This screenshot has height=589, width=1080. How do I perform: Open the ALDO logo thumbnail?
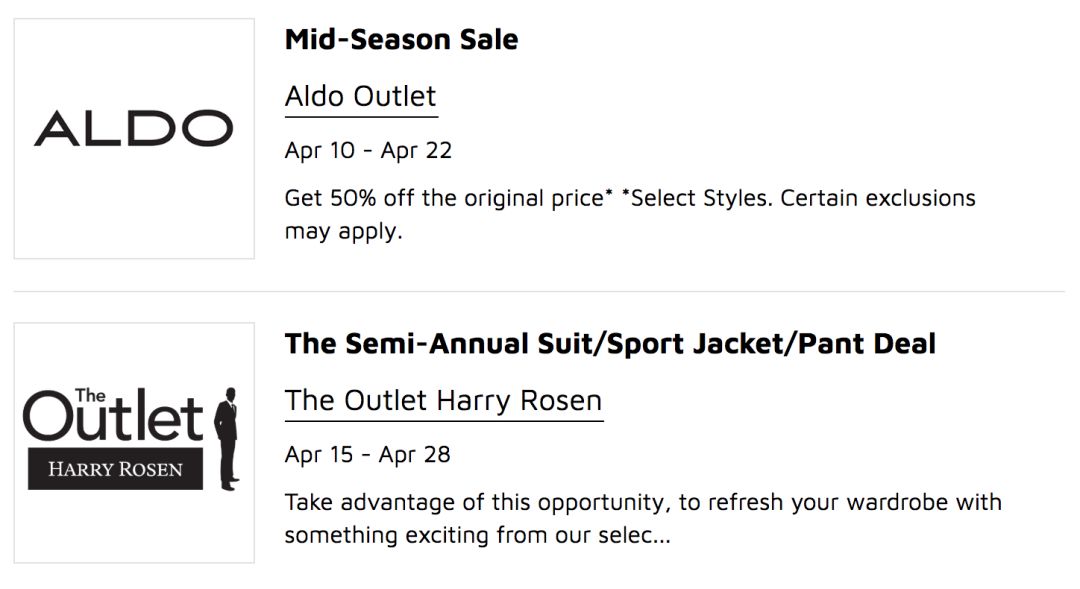pos(134,138)
